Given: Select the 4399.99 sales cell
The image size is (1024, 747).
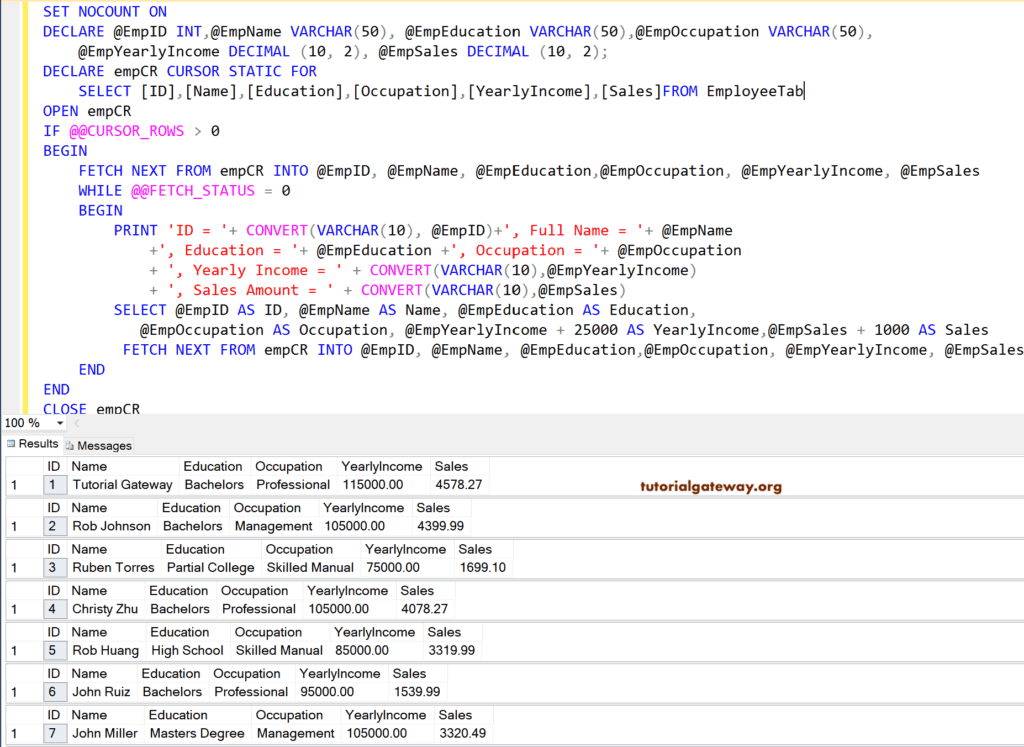Looking at the screenshot, I should tap(441, 526).
